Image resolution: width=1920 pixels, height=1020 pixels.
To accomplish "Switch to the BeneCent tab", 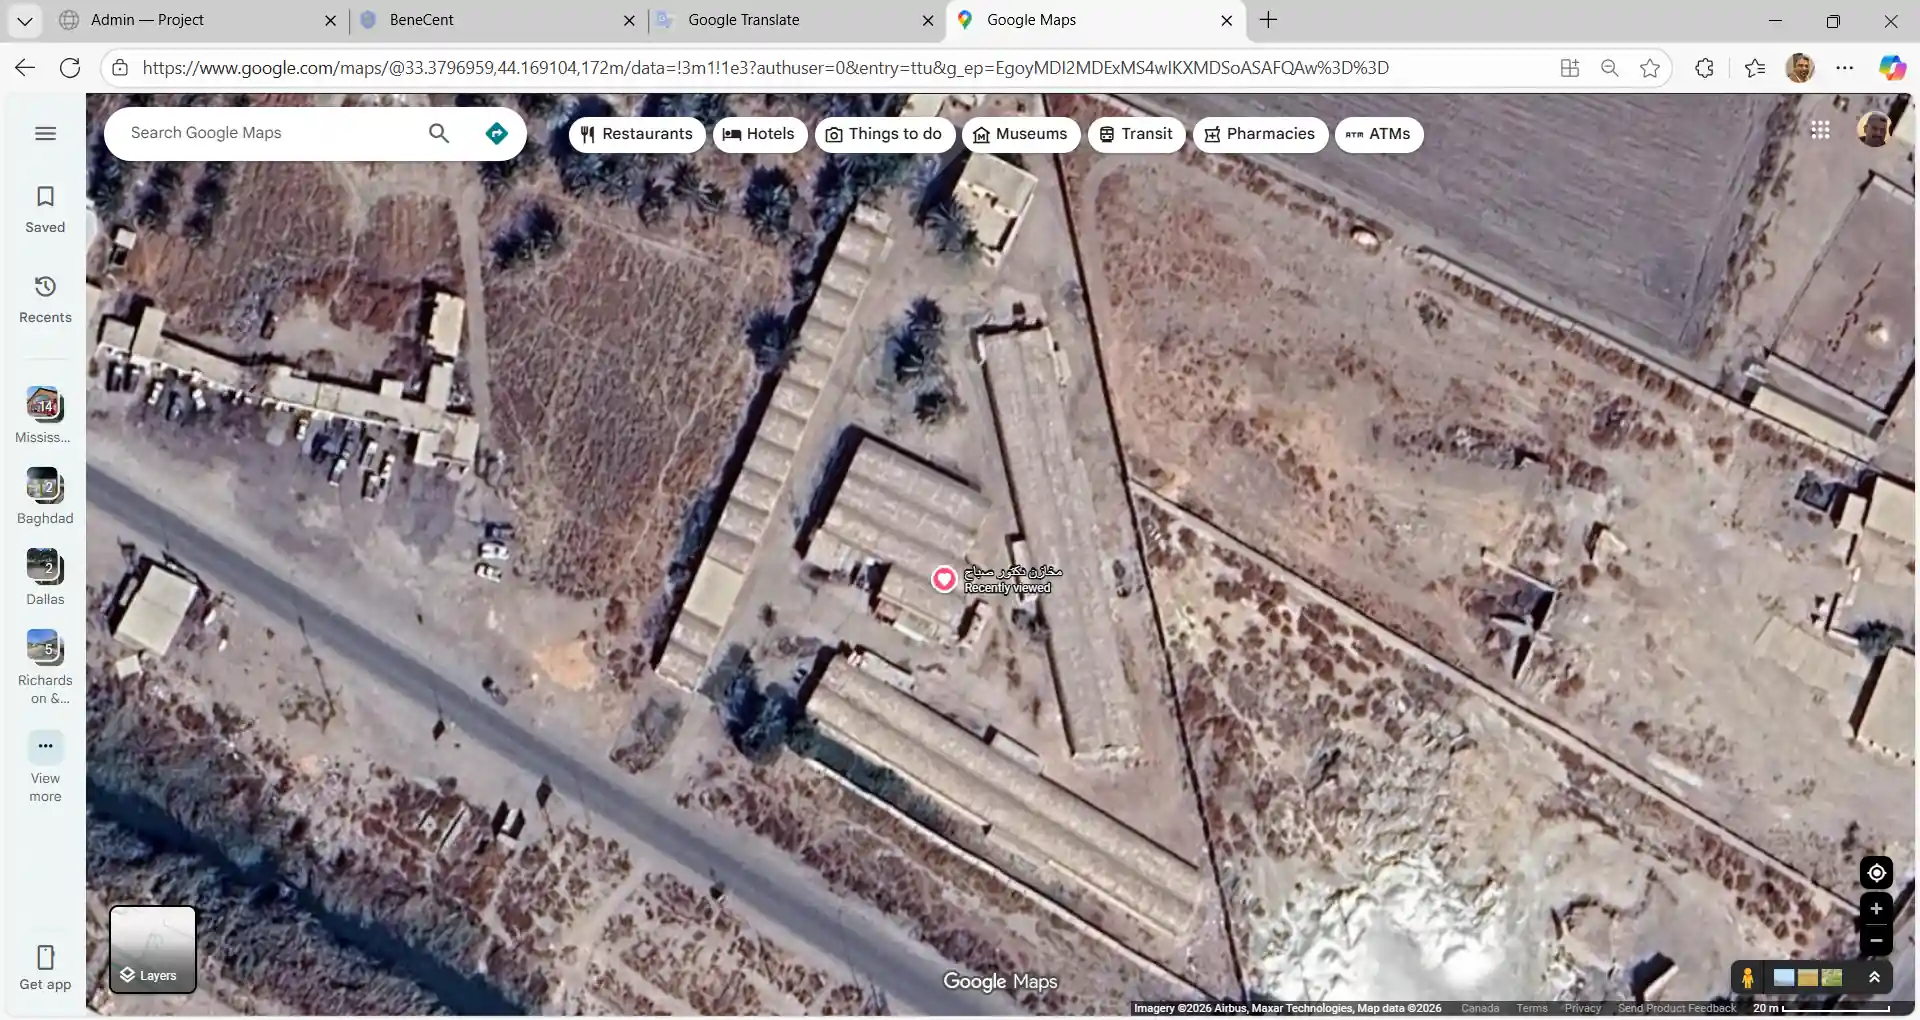I will [x=421, y=20].
